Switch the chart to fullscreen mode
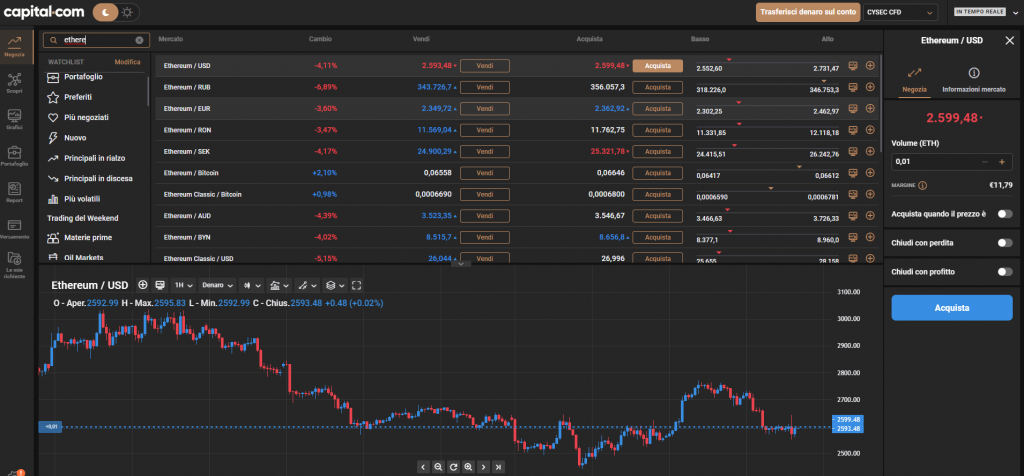Screen dimensions: 1024x476 pos(357,285)
